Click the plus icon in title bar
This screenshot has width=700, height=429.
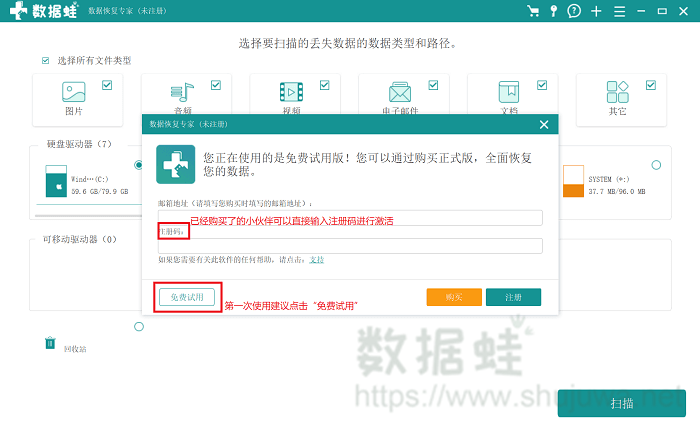596,11
